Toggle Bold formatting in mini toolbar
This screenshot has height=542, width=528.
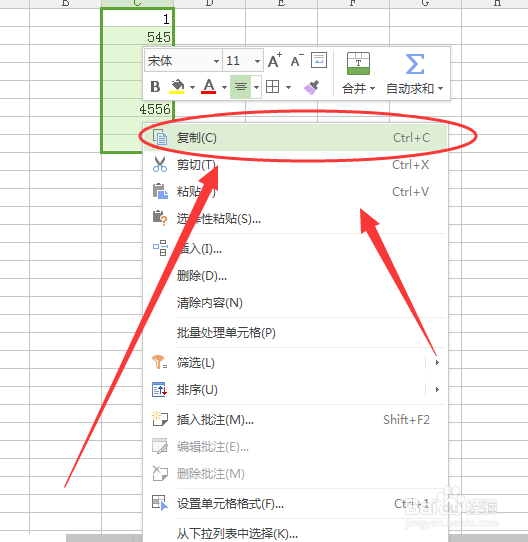(155, 86)
